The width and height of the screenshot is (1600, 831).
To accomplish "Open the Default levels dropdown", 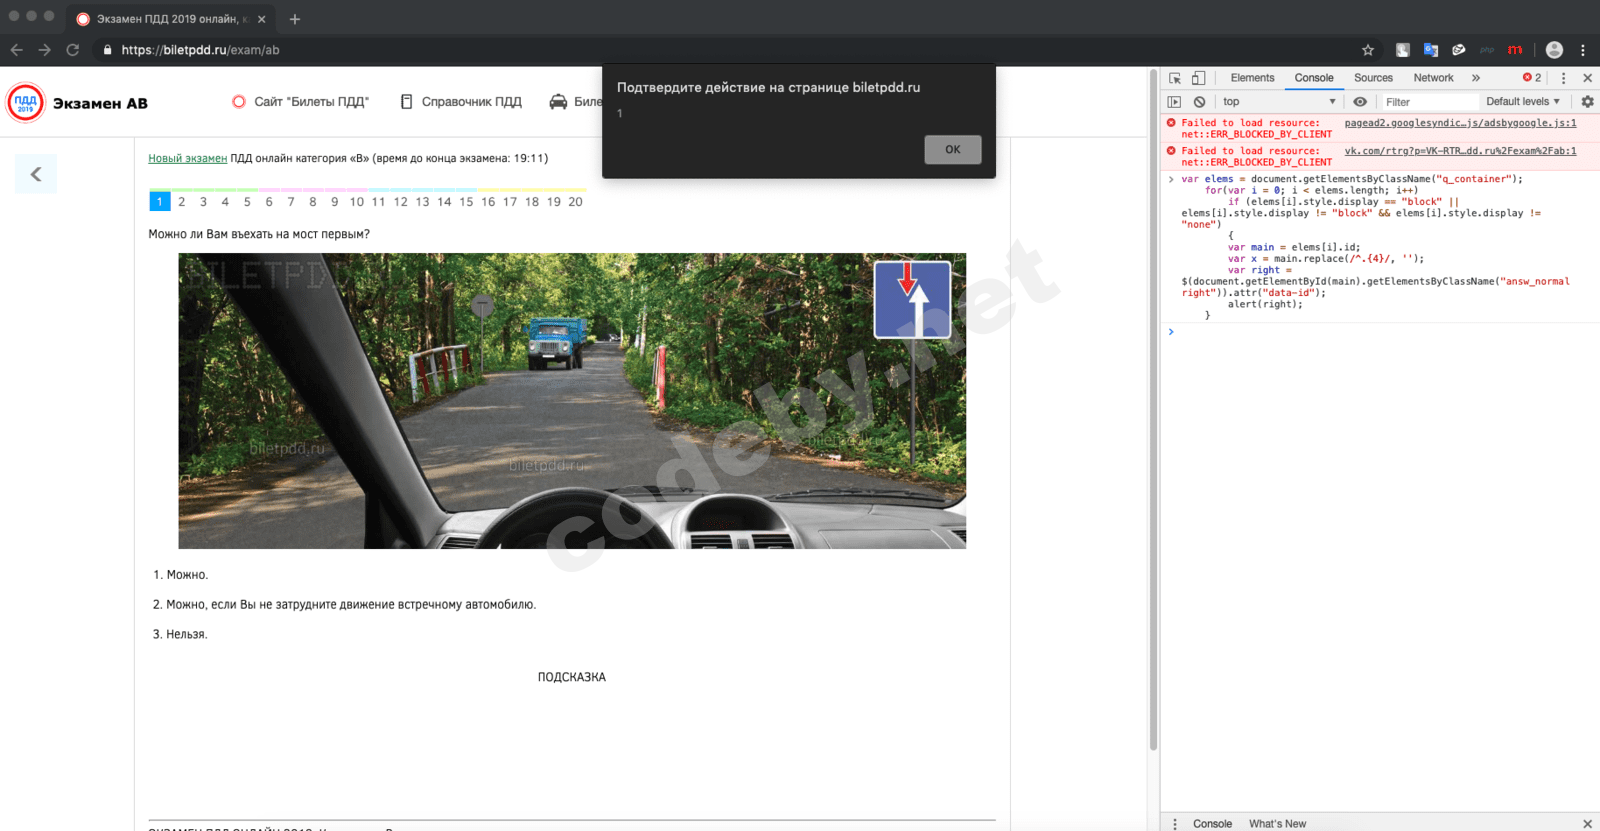I will click(x=1523, y=102).
